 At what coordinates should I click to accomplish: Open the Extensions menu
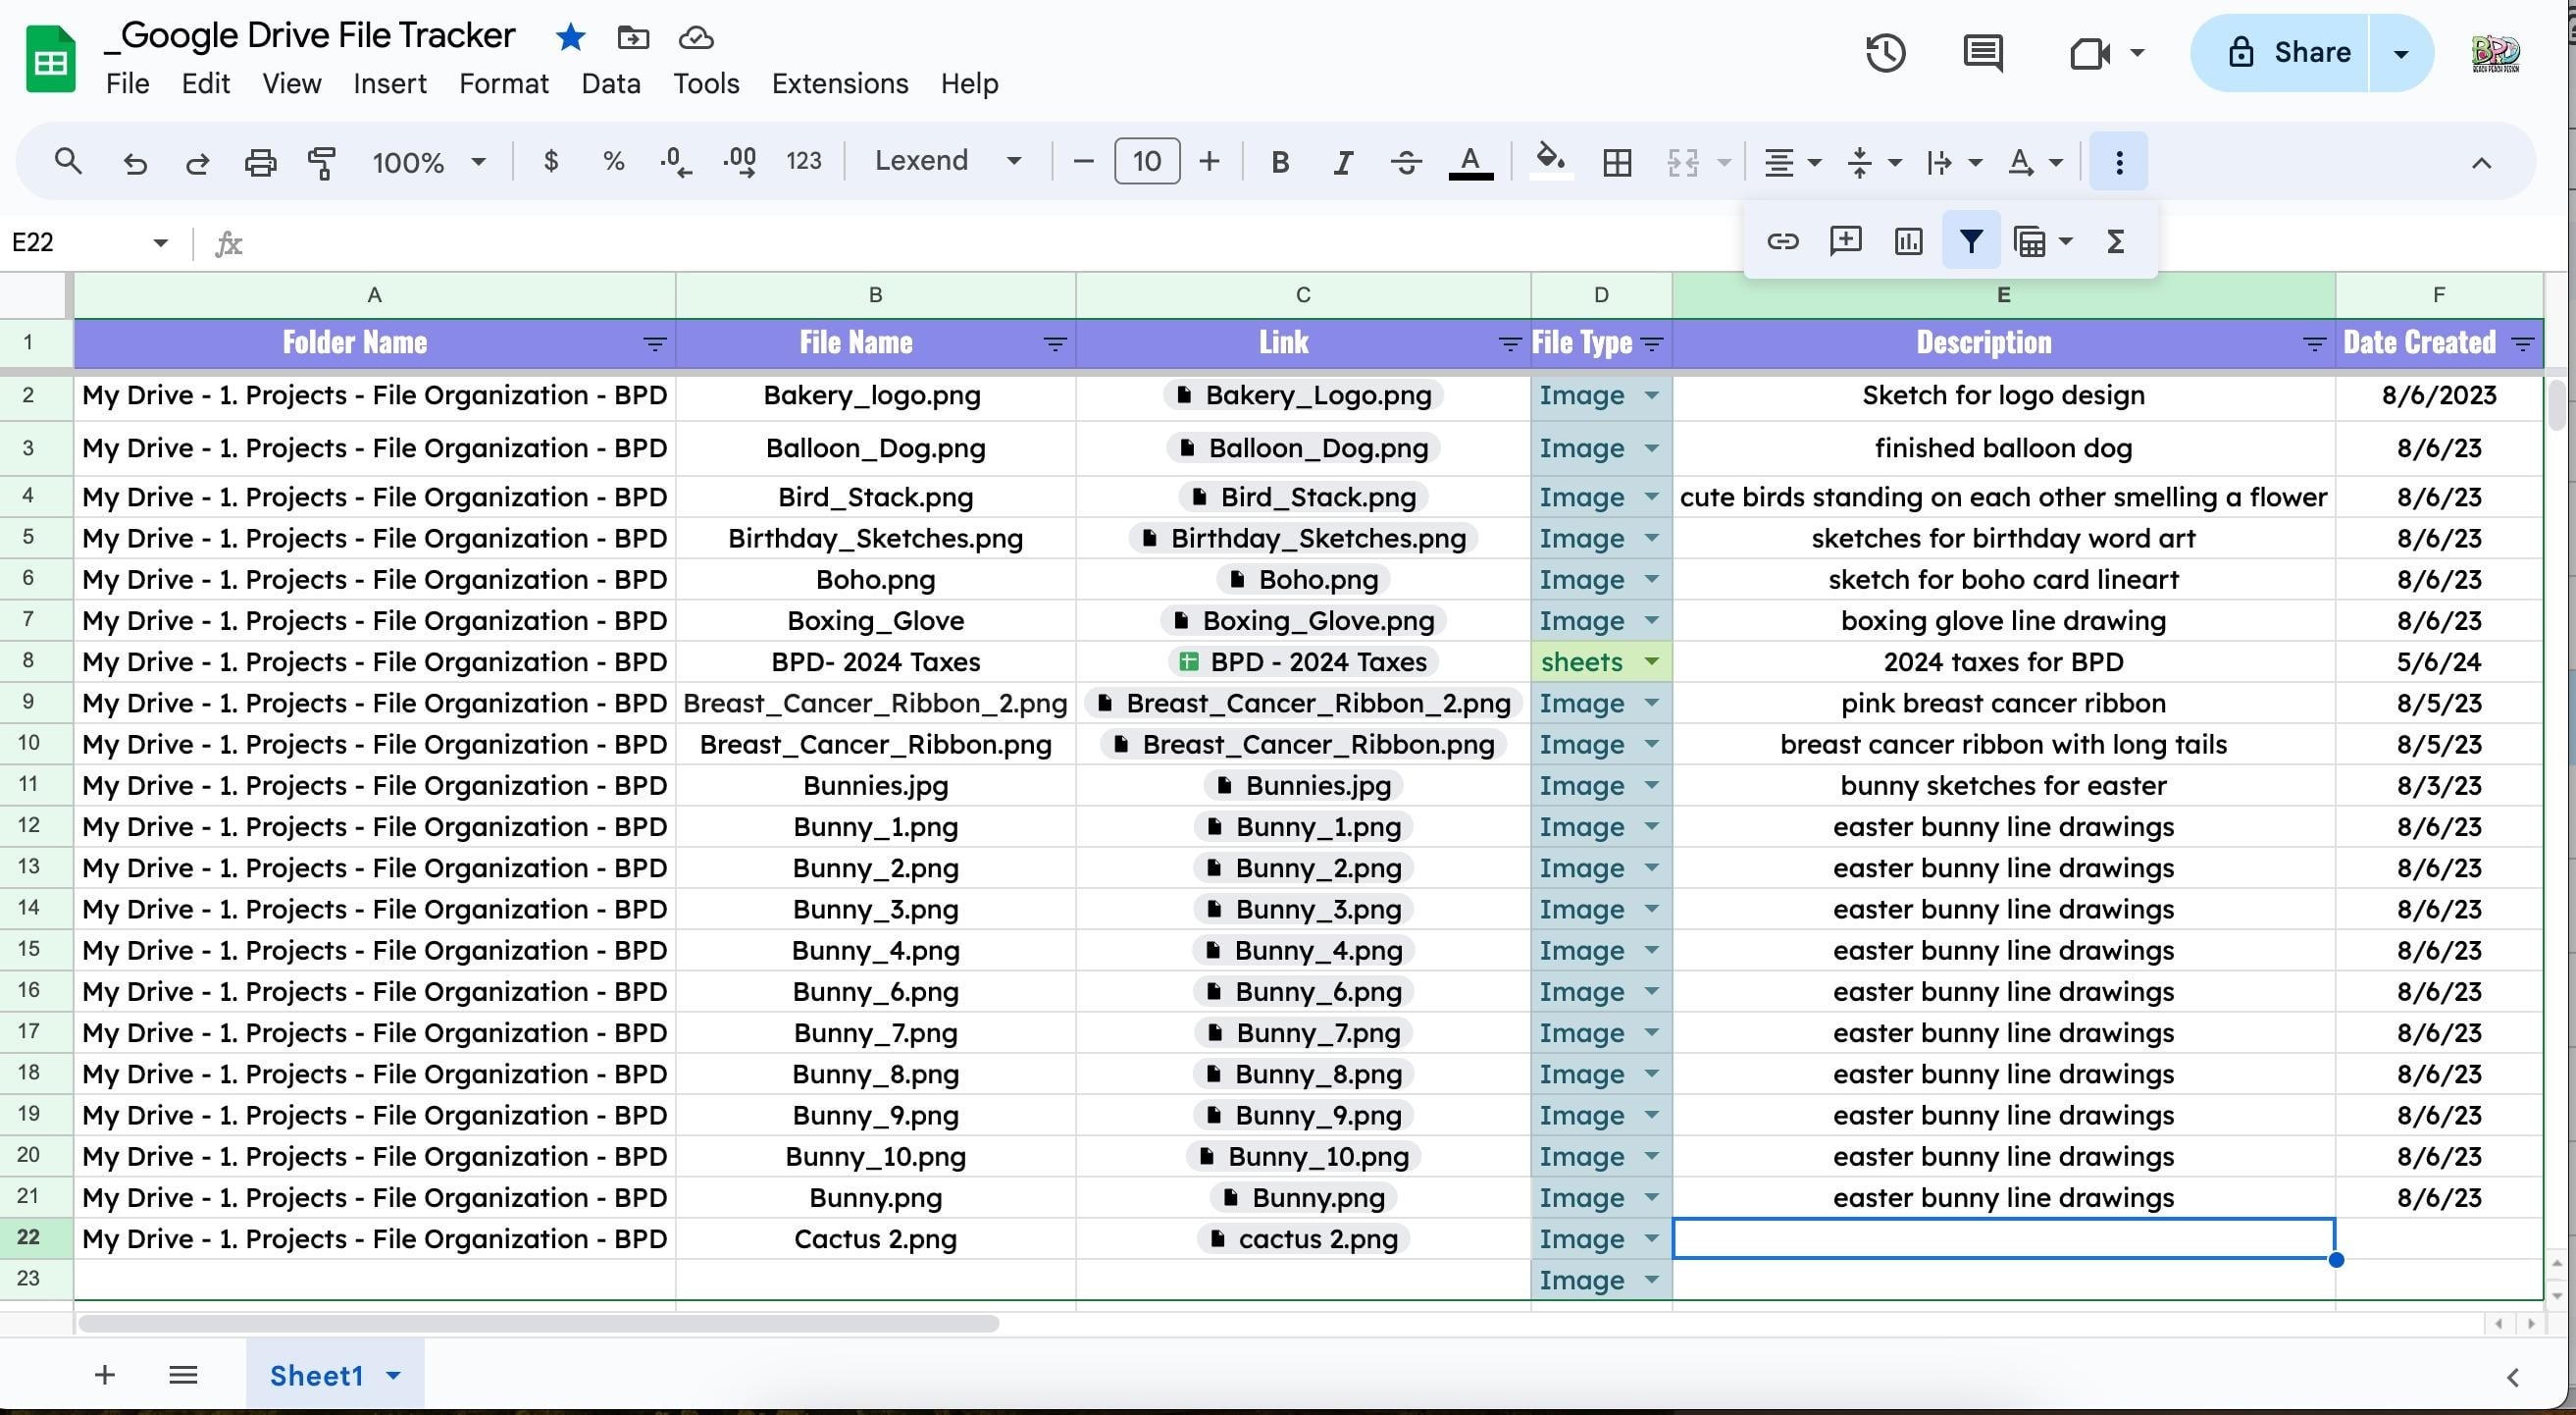[x=840, y=83]
